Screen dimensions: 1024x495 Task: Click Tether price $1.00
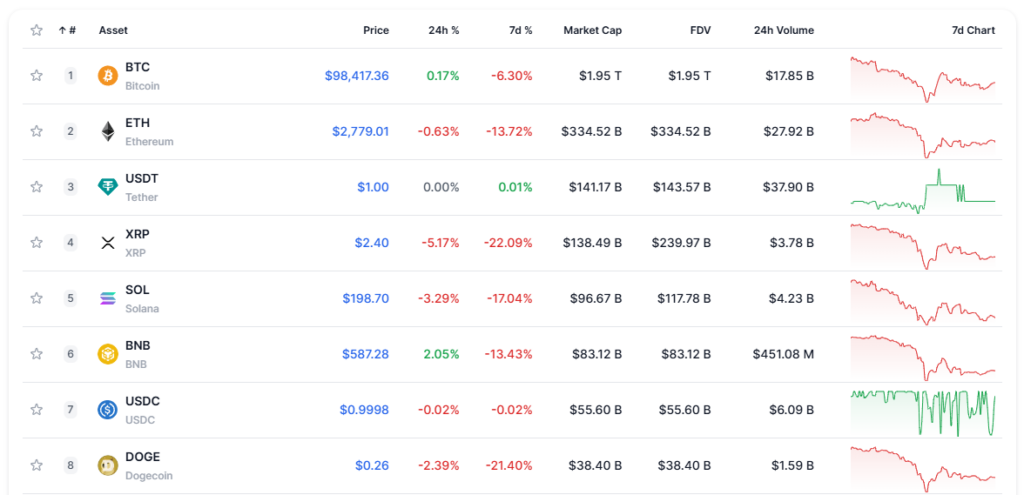tap(373, 187)
